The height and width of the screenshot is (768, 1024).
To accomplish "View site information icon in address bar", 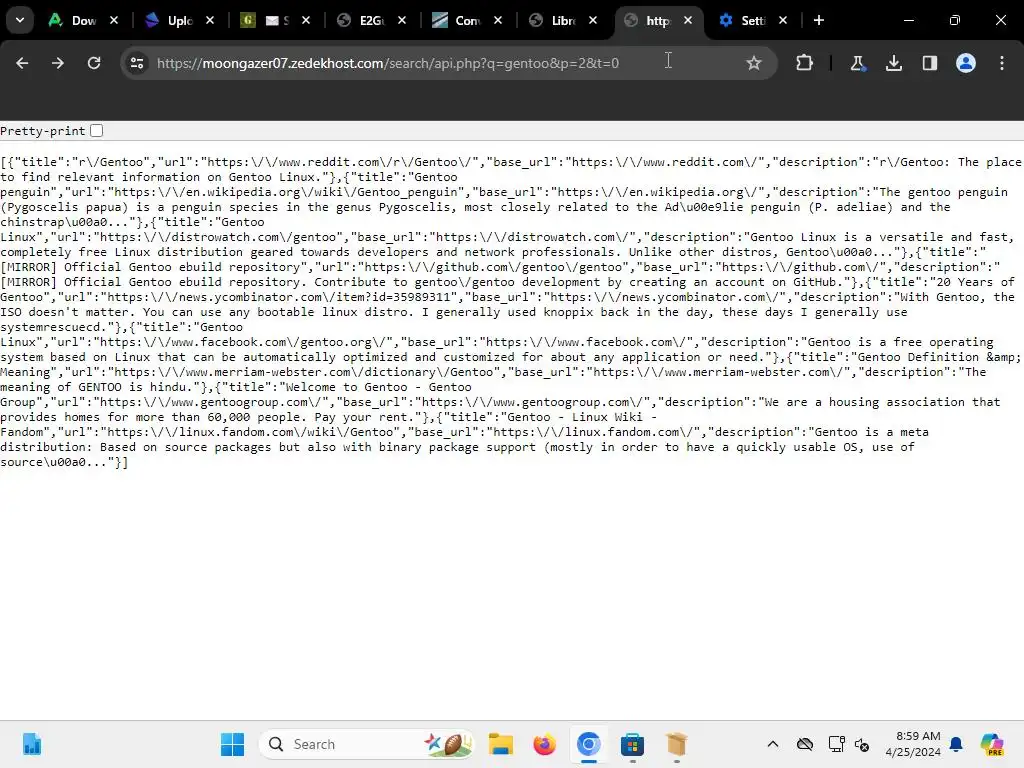I will tap(137, 63).
